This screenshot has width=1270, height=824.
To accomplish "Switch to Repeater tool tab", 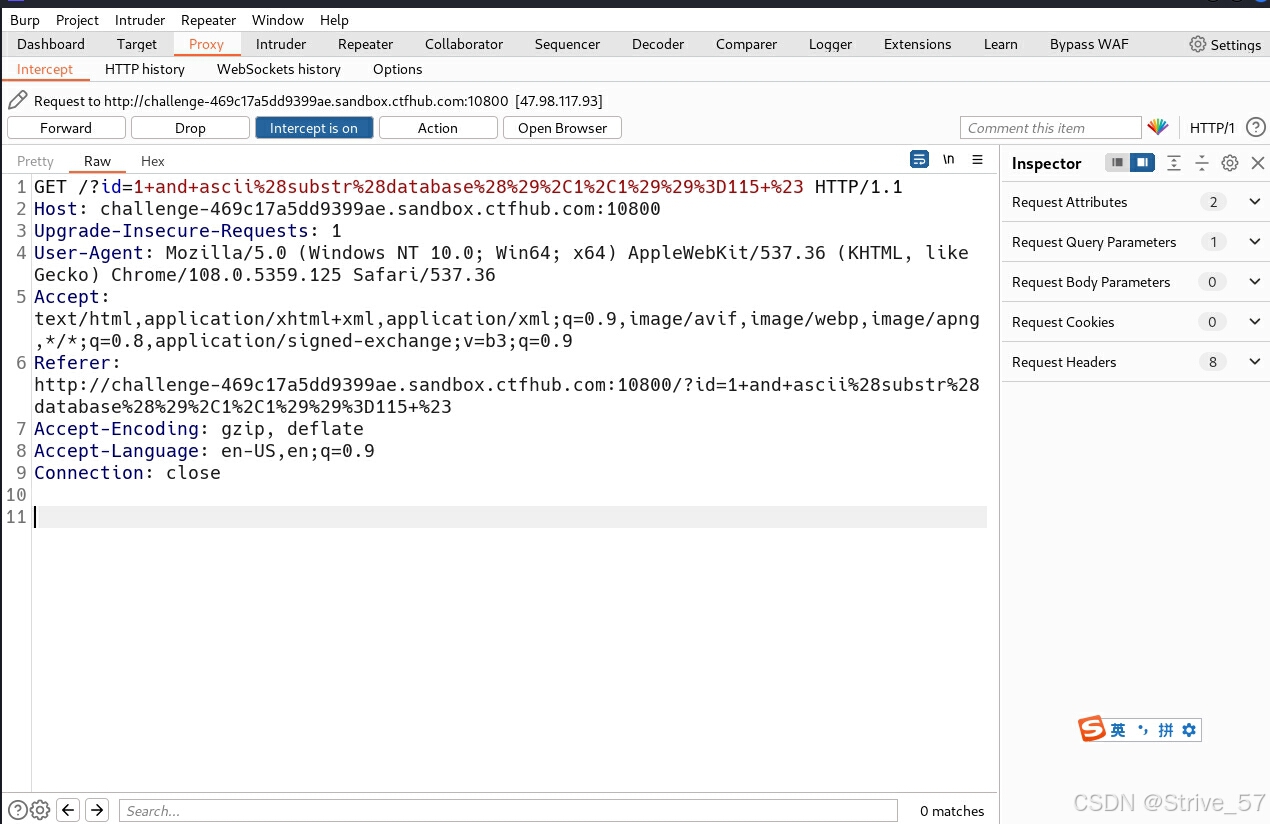I will click(365, 44).
